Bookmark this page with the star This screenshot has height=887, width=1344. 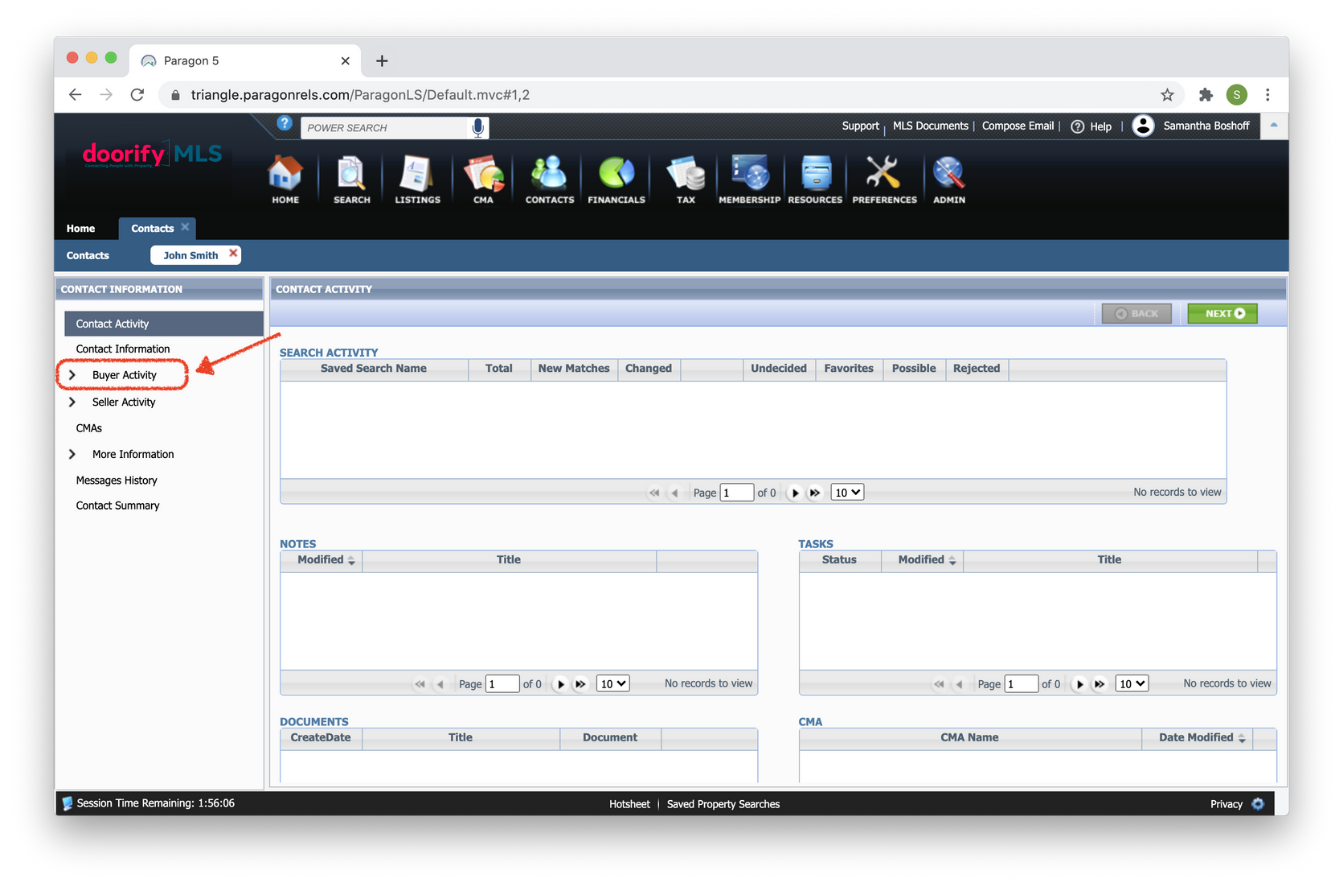click(1167, 95)
